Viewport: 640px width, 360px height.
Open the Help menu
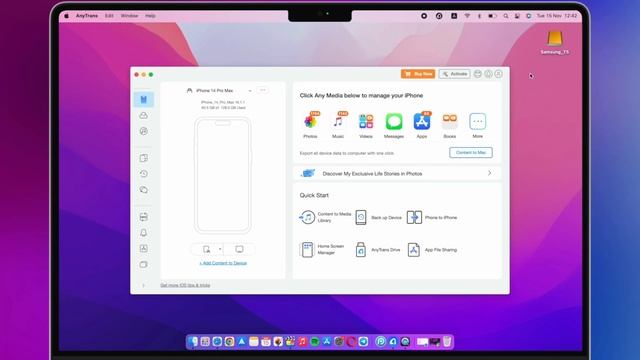click(150, 16)
